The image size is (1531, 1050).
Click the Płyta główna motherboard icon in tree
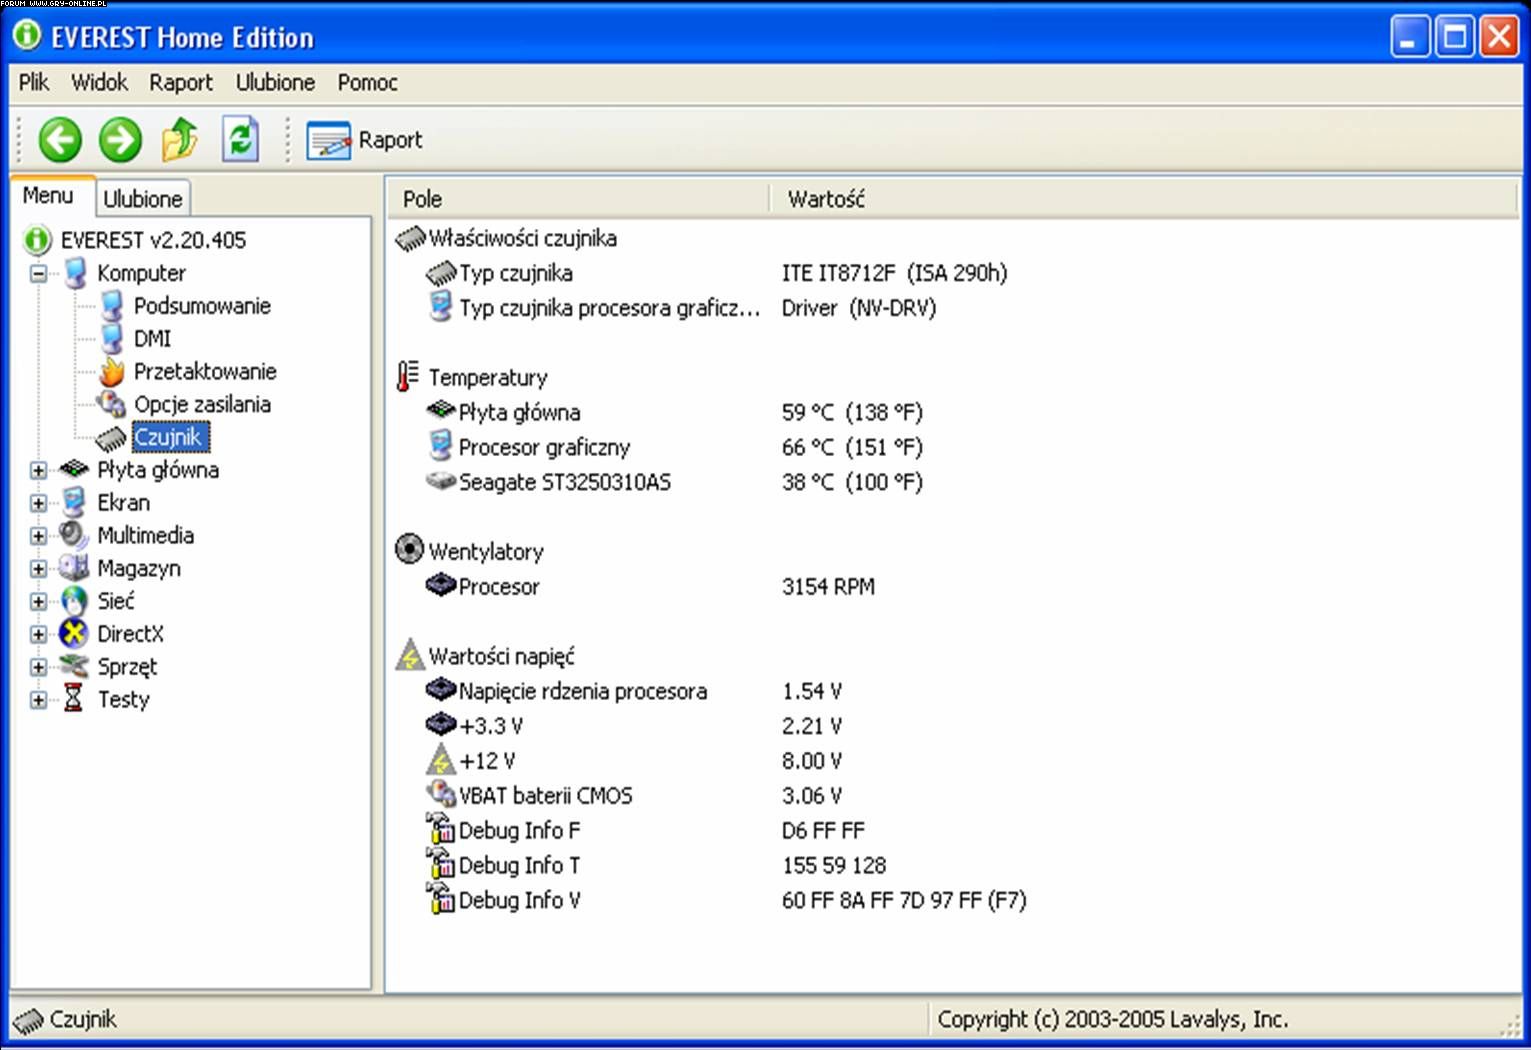pyautogui.click(x=74, y=469)
